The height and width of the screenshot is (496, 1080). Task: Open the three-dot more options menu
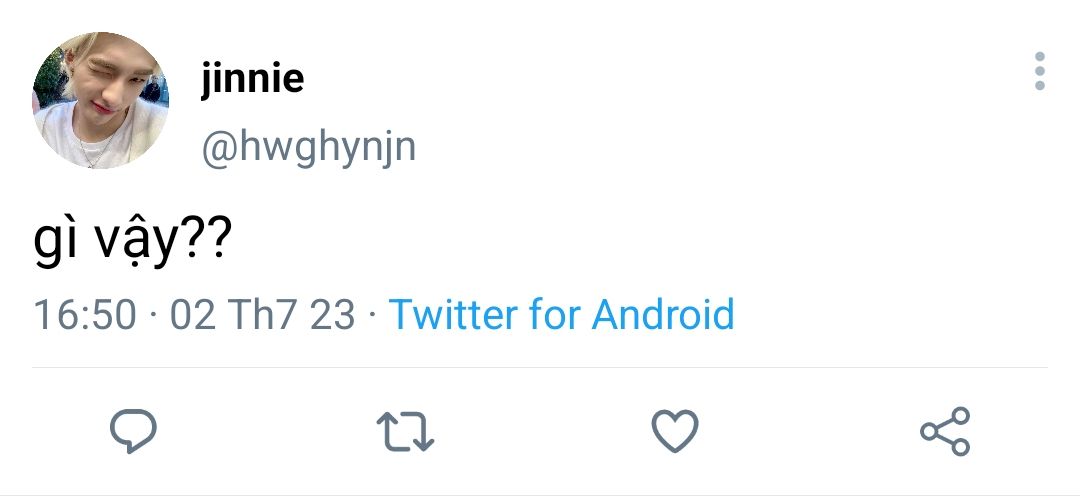click(1040, 72)
